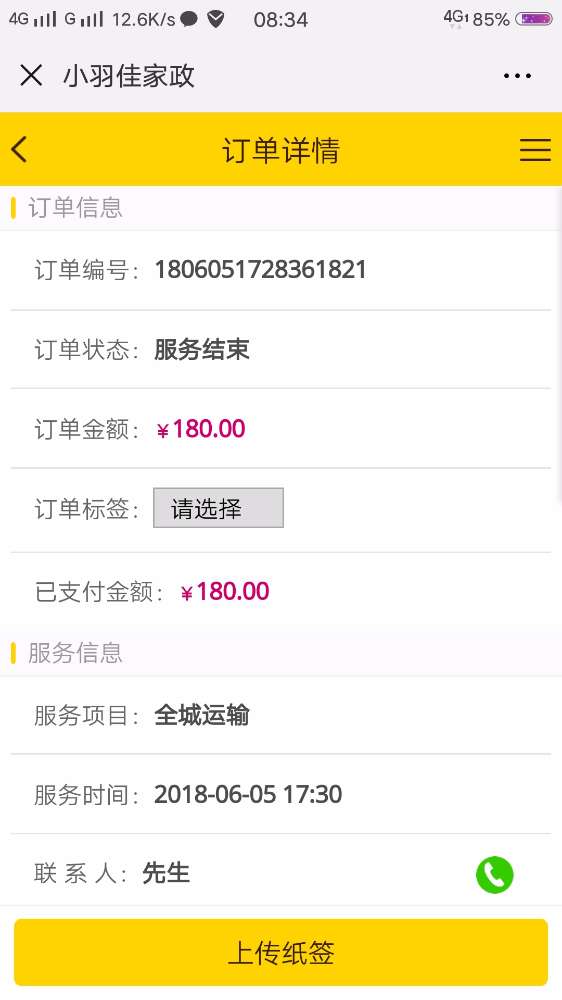
Task: Tap the 服务信息 section header
Action: (x=75, y=653)
